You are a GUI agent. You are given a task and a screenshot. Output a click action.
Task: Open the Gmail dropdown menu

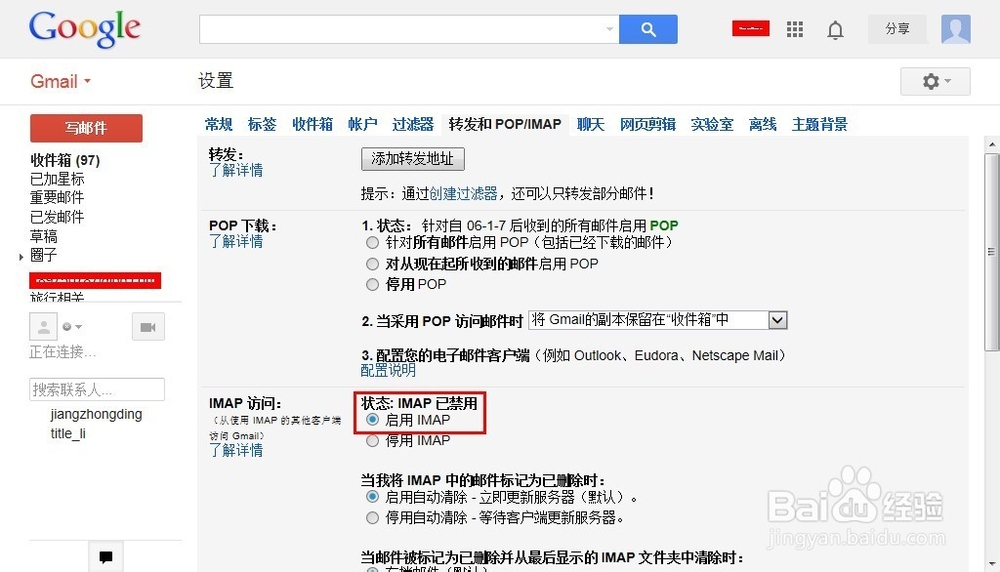coord(61,82)
